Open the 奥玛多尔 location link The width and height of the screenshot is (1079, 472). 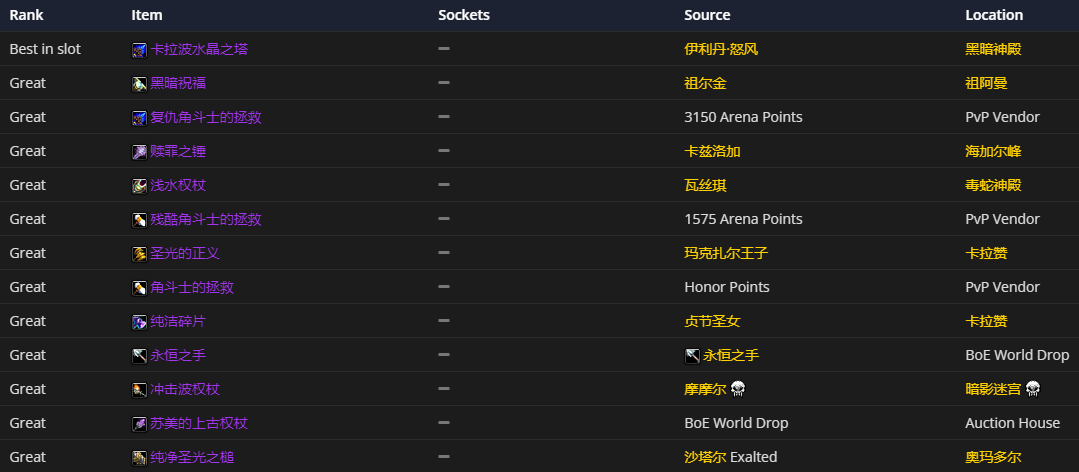(993, 457)
